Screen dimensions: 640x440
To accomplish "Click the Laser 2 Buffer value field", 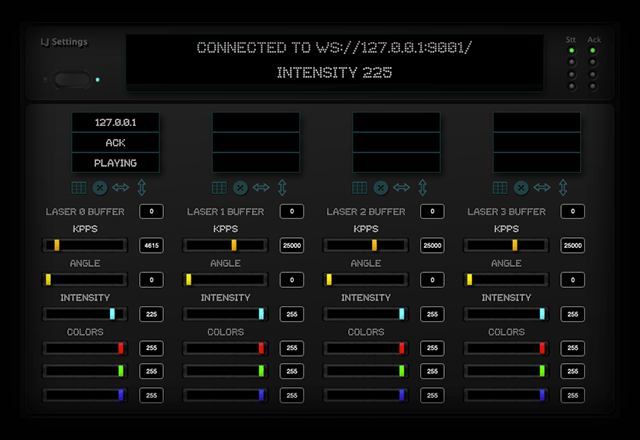I will click(432, 211).
